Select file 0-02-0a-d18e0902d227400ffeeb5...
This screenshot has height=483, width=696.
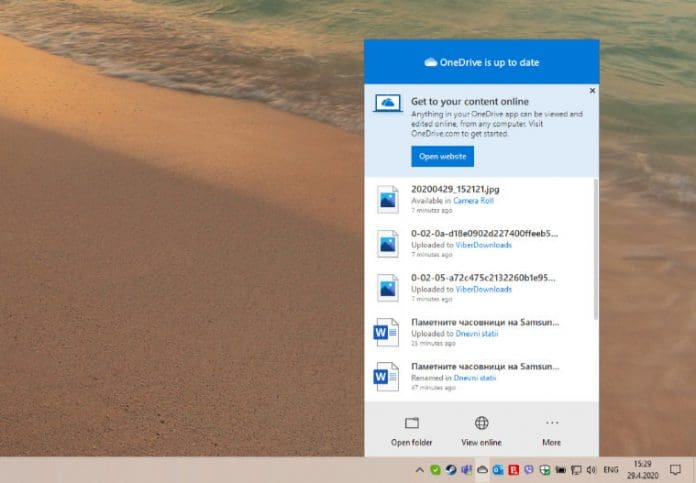484,234
